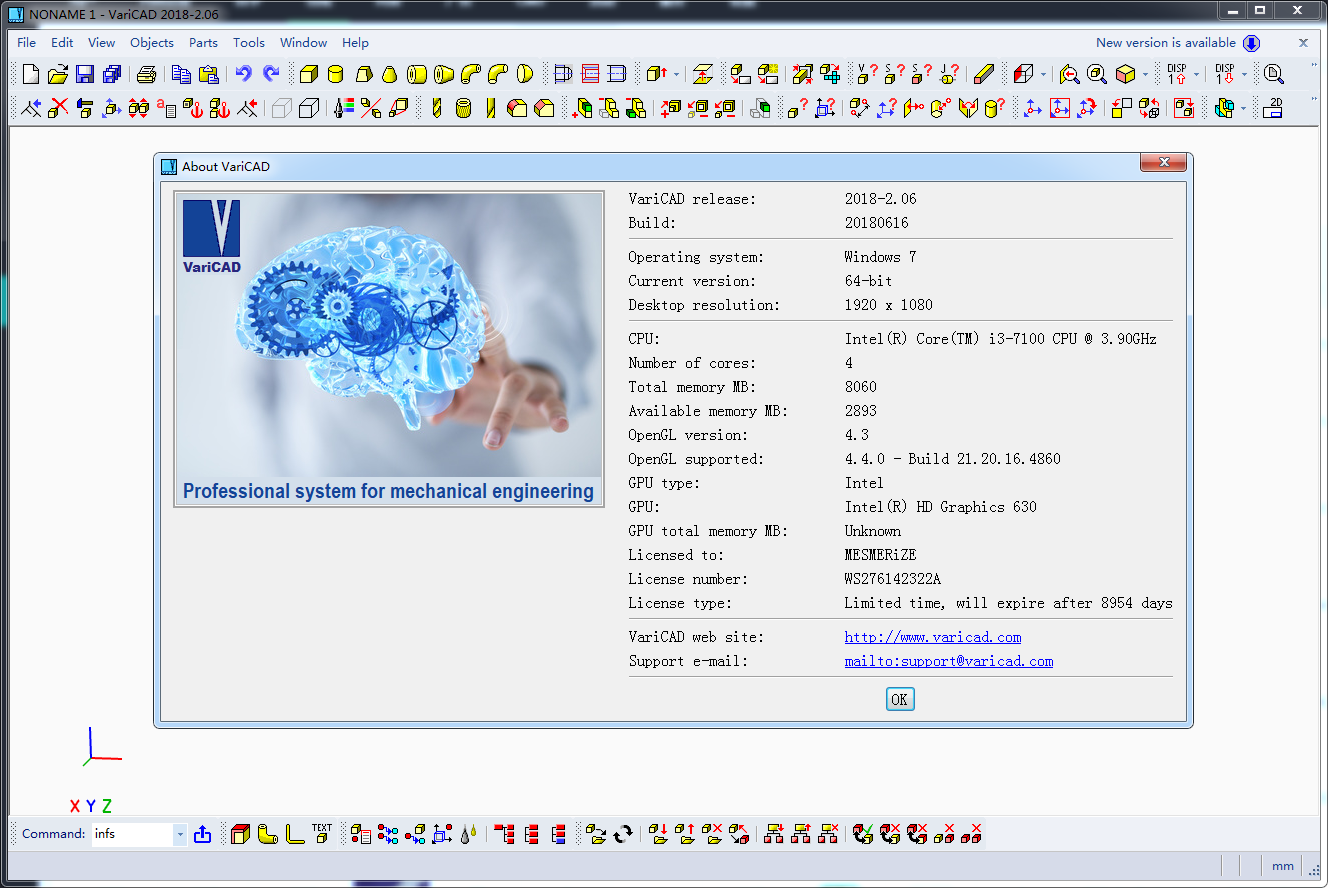The image size is (1328, 888).
Task: Open dropdown arrow beside box with up arrow
Action: [676, 73]
